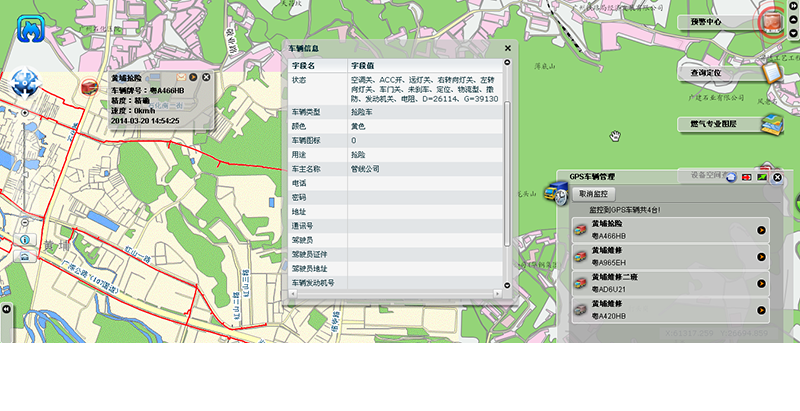
Task: Close the 车辆信息 dialog
Action: click(507, 48)
